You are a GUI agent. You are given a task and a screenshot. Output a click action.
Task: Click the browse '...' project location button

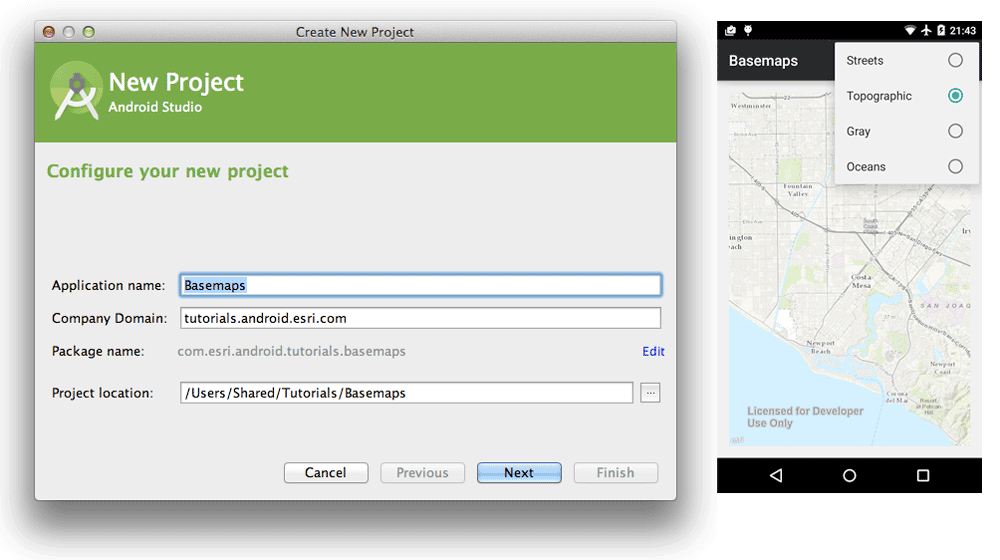coord(650,393)
